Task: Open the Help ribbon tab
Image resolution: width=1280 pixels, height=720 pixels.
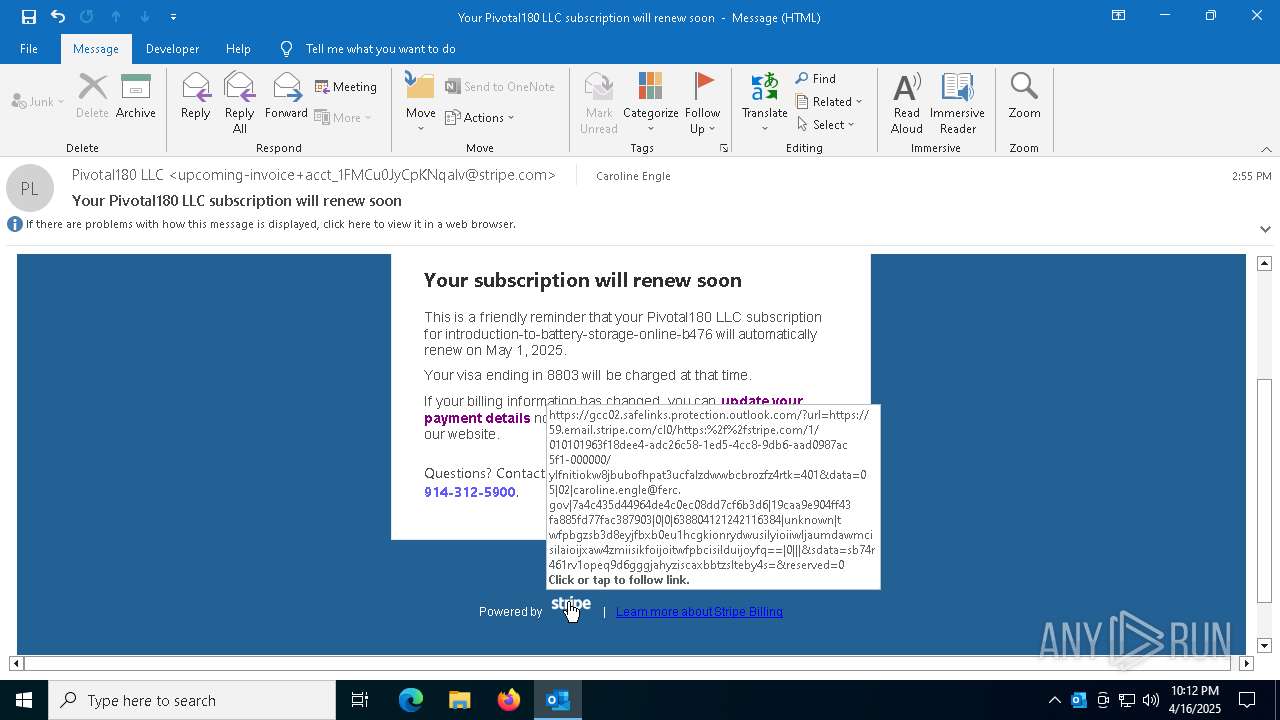Action: [238, 49]
